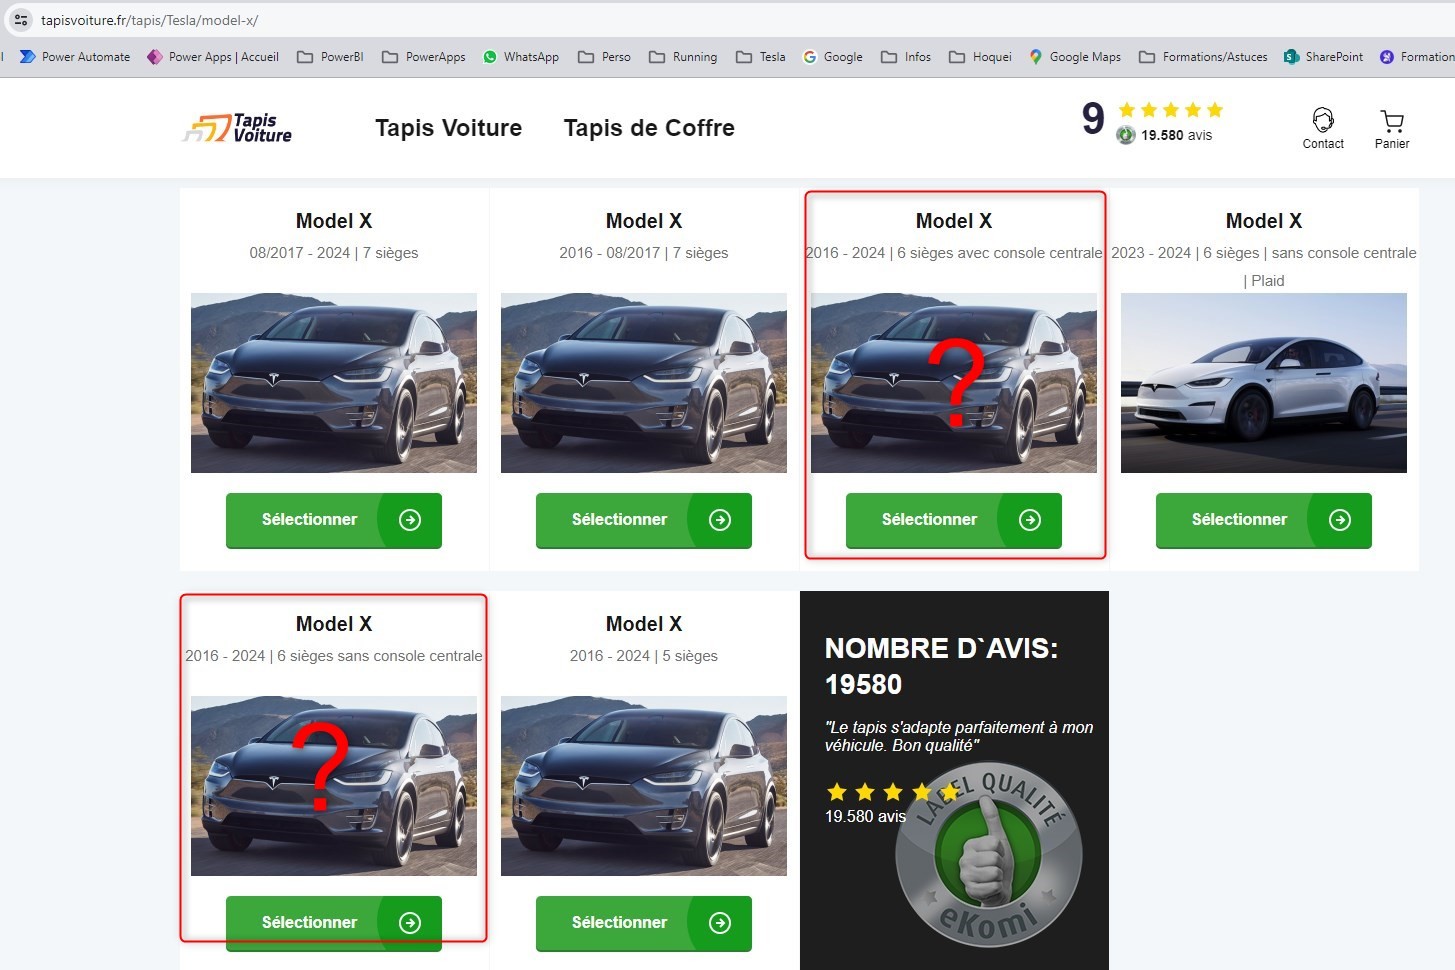Open the Contact headset icon
1455x970 pixels.
pos(1323,120)
